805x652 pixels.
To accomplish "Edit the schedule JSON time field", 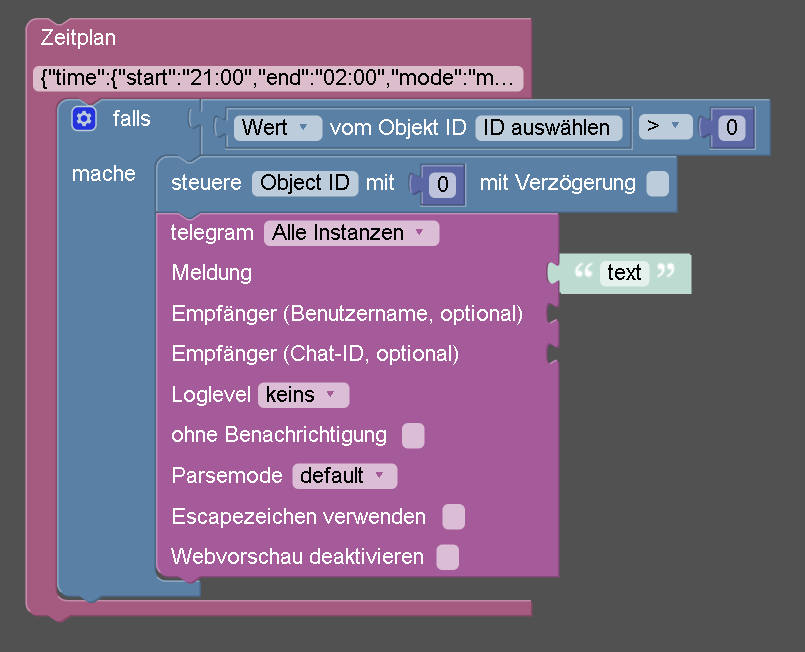I will pos(278,78).
